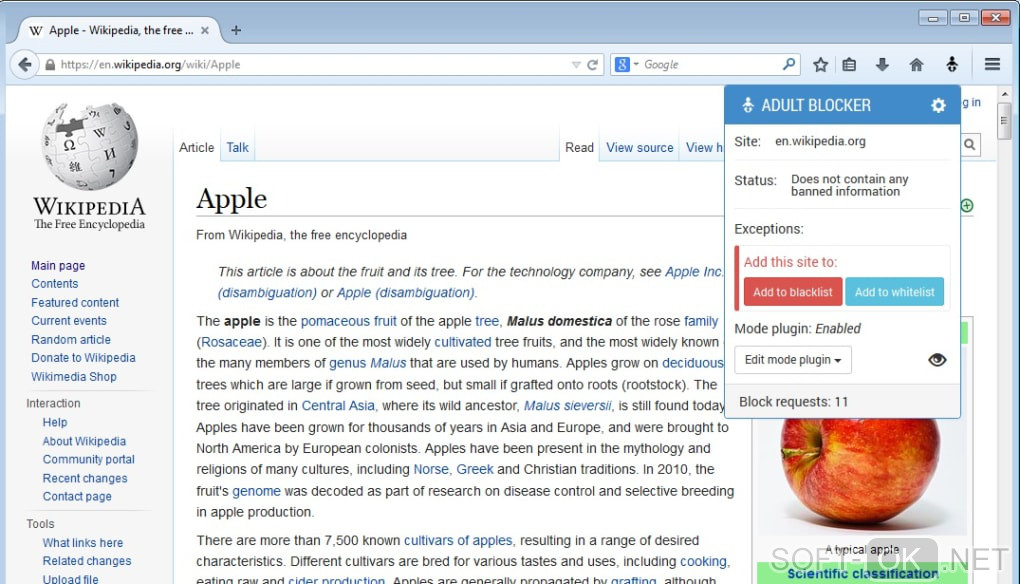Open Related changes tool link
This screenshot has height=584, width=1020.
pos(87,561)
